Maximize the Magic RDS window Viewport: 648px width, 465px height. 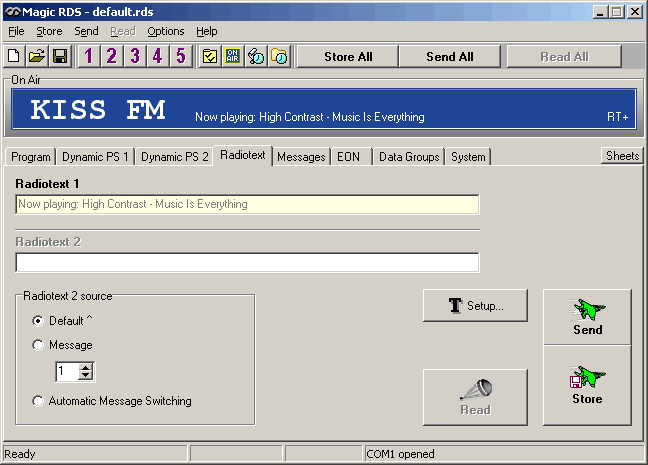(x=616, y=12)
